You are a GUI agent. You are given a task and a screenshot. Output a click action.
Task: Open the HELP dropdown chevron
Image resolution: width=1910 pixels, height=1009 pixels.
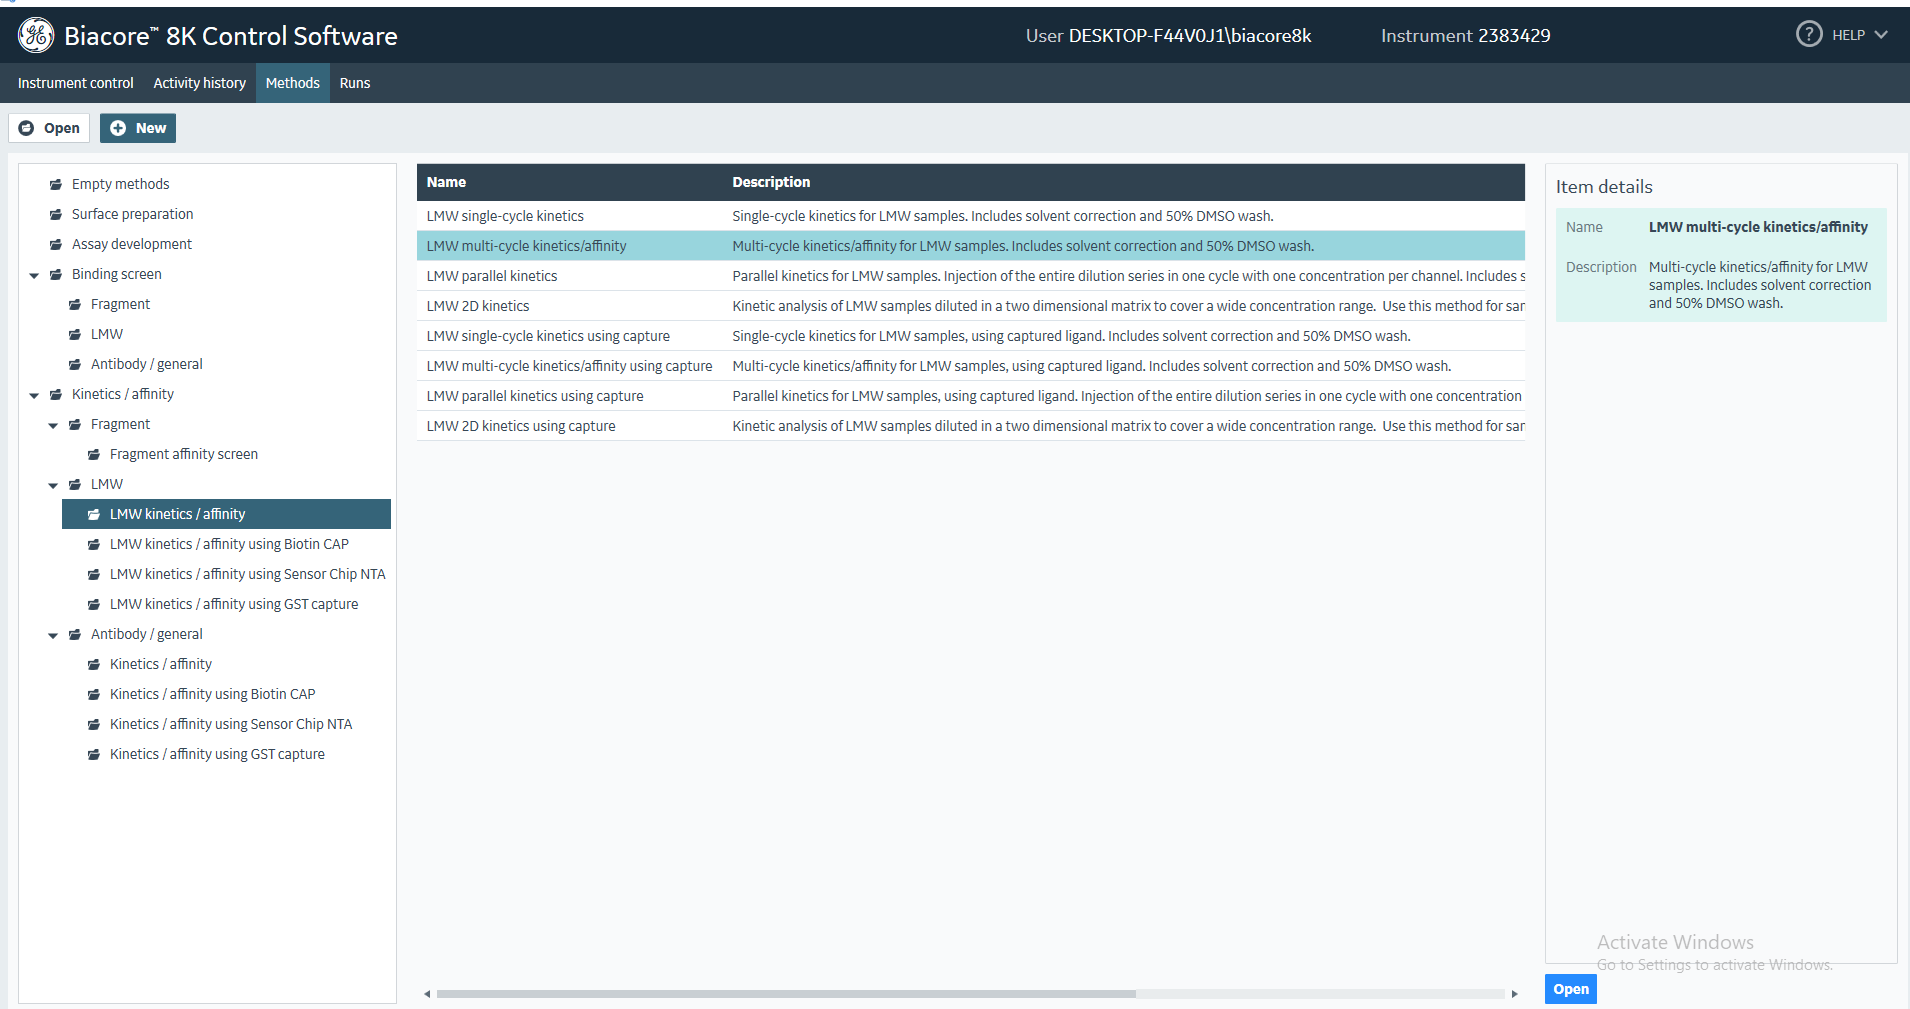[1881, 35]
